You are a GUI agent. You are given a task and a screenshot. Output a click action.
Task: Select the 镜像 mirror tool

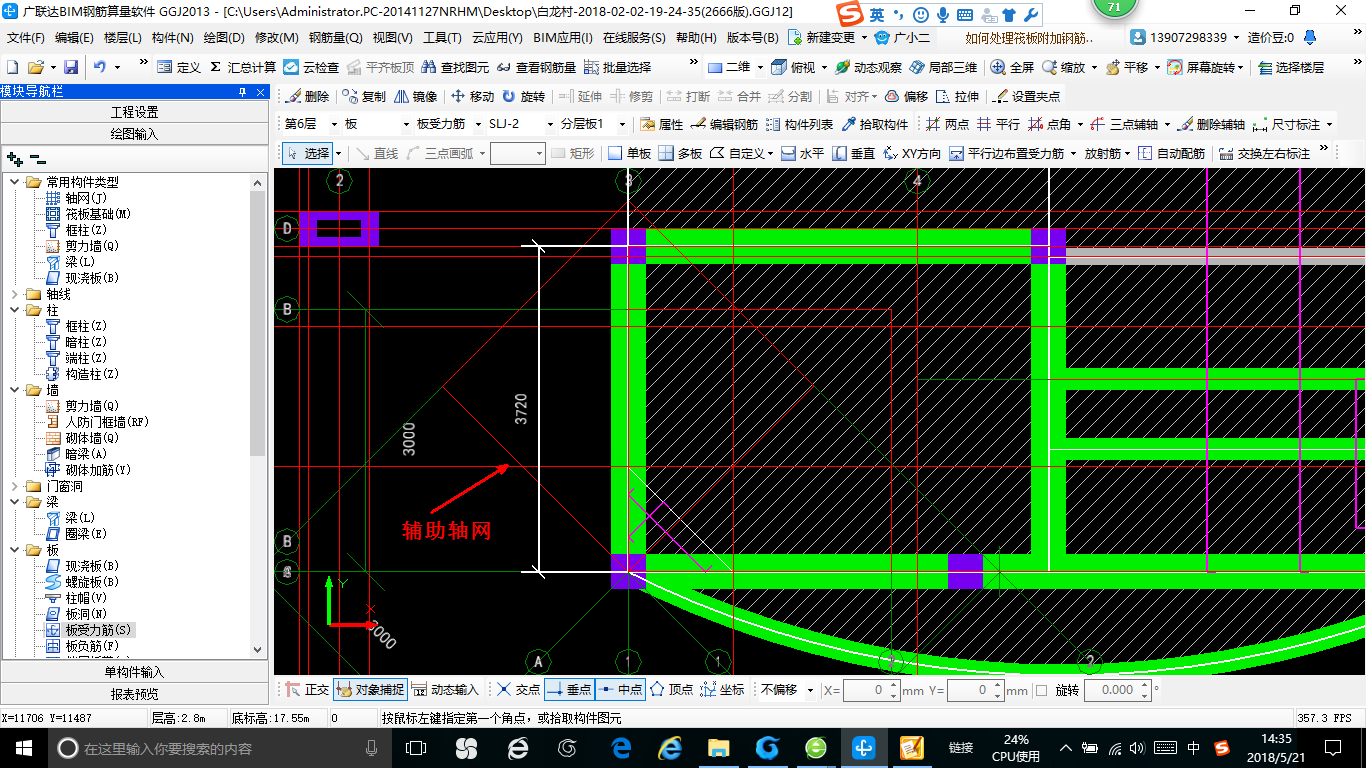coord(415,96)
